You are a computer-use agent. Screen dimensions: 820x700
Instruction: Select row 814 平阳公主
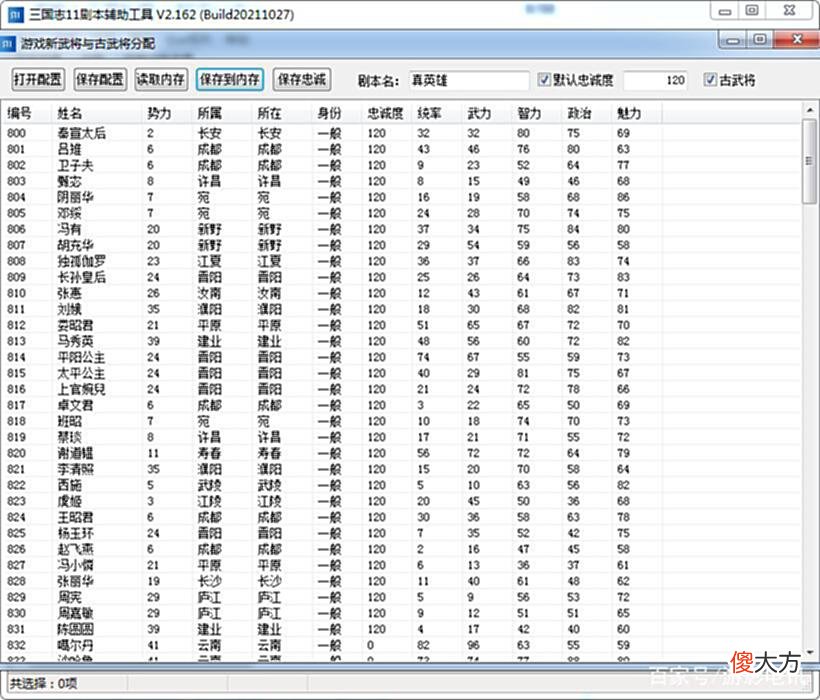(402, 357)
